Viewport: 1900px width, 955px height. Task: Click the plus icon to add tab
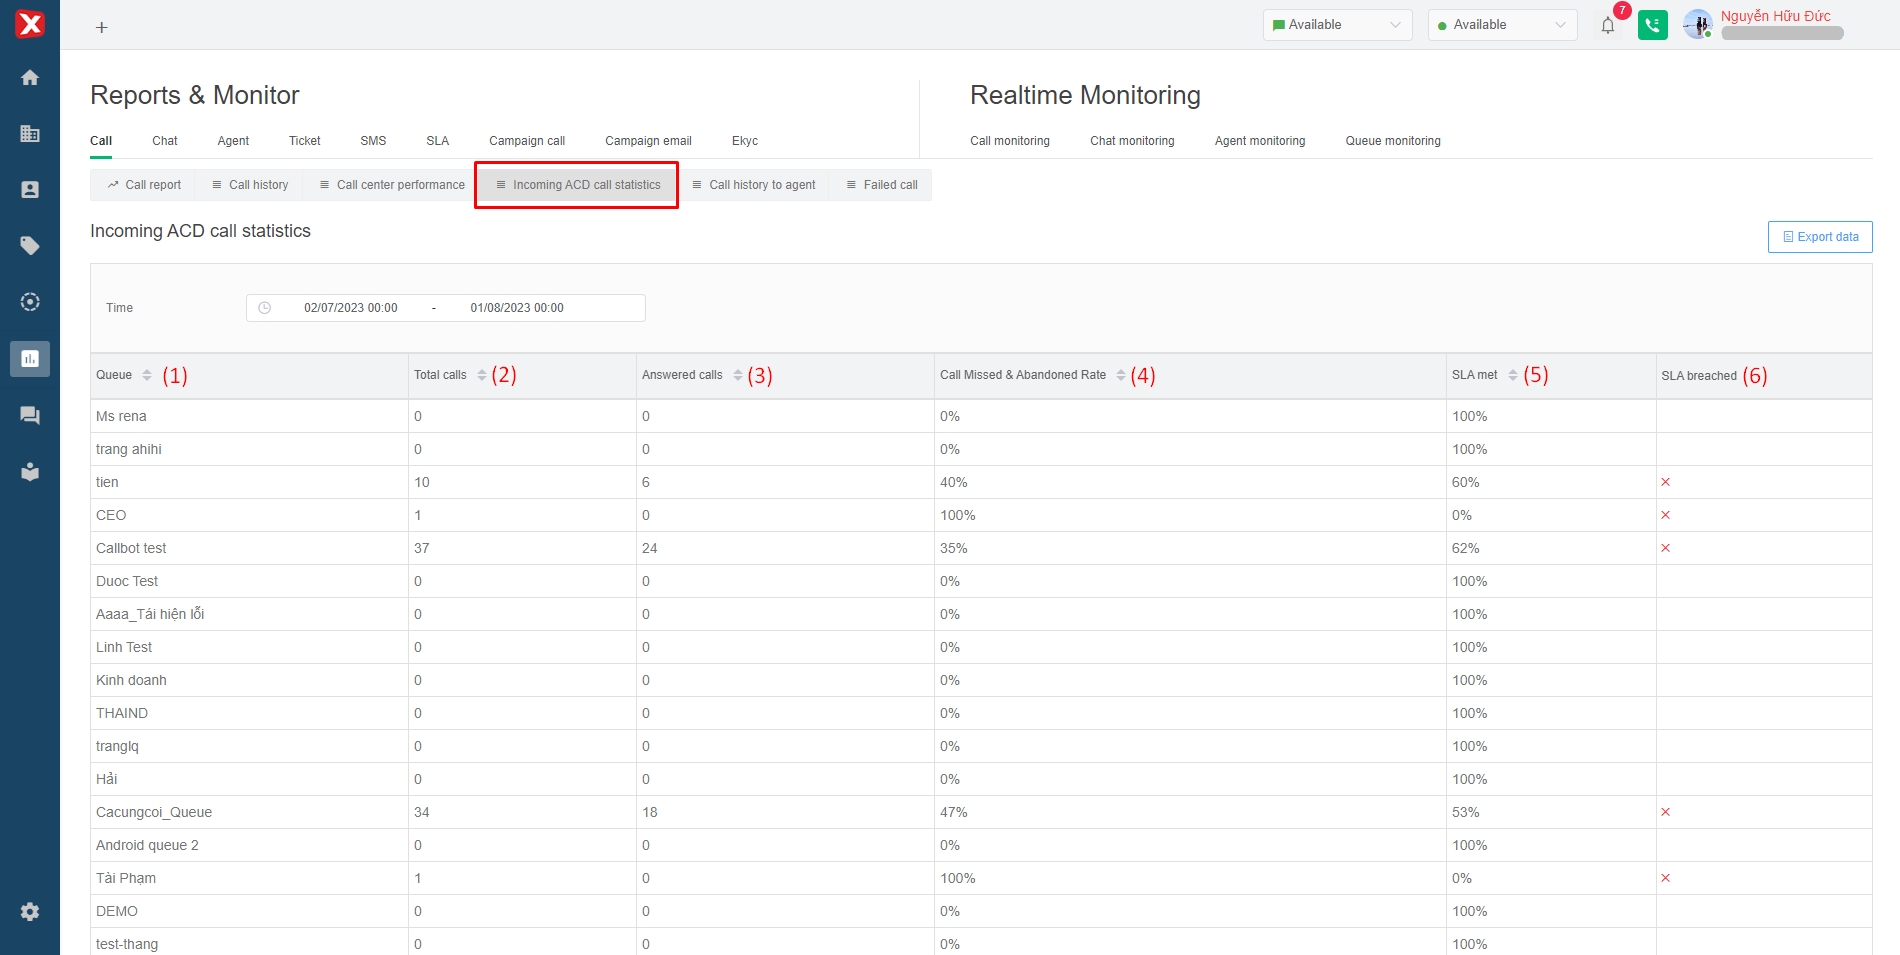(101, 28)
